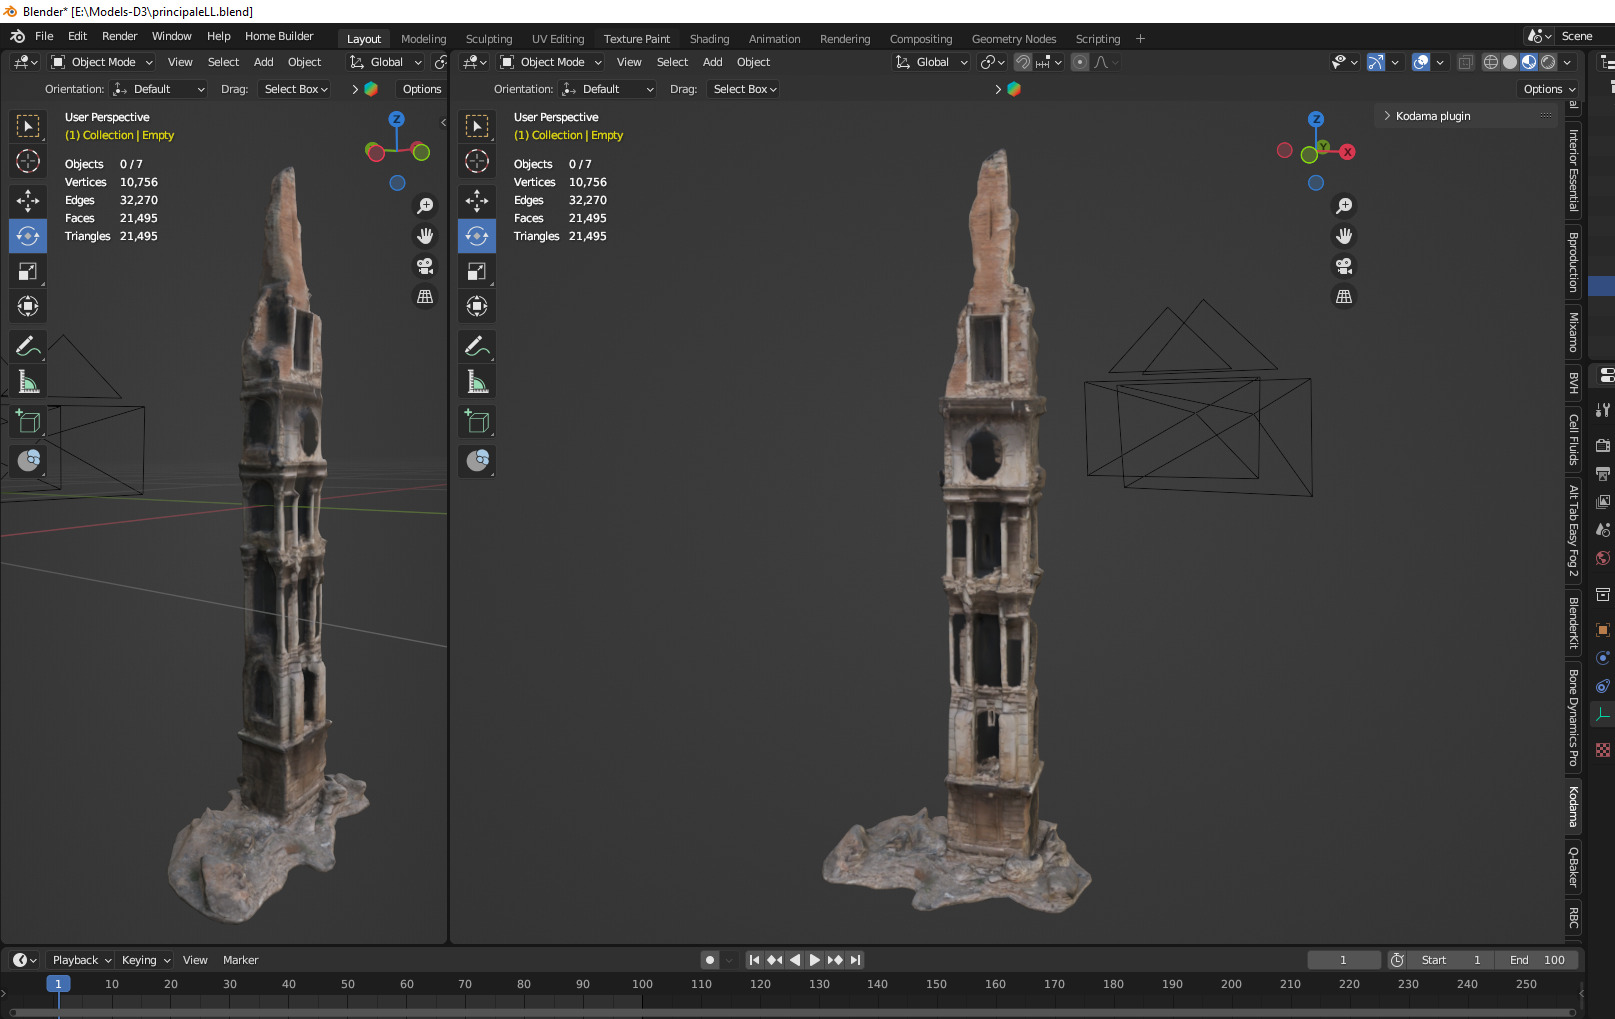Open Options dropdown in right viewport
1615x1019 pixels.
[x=1549, y=89]
